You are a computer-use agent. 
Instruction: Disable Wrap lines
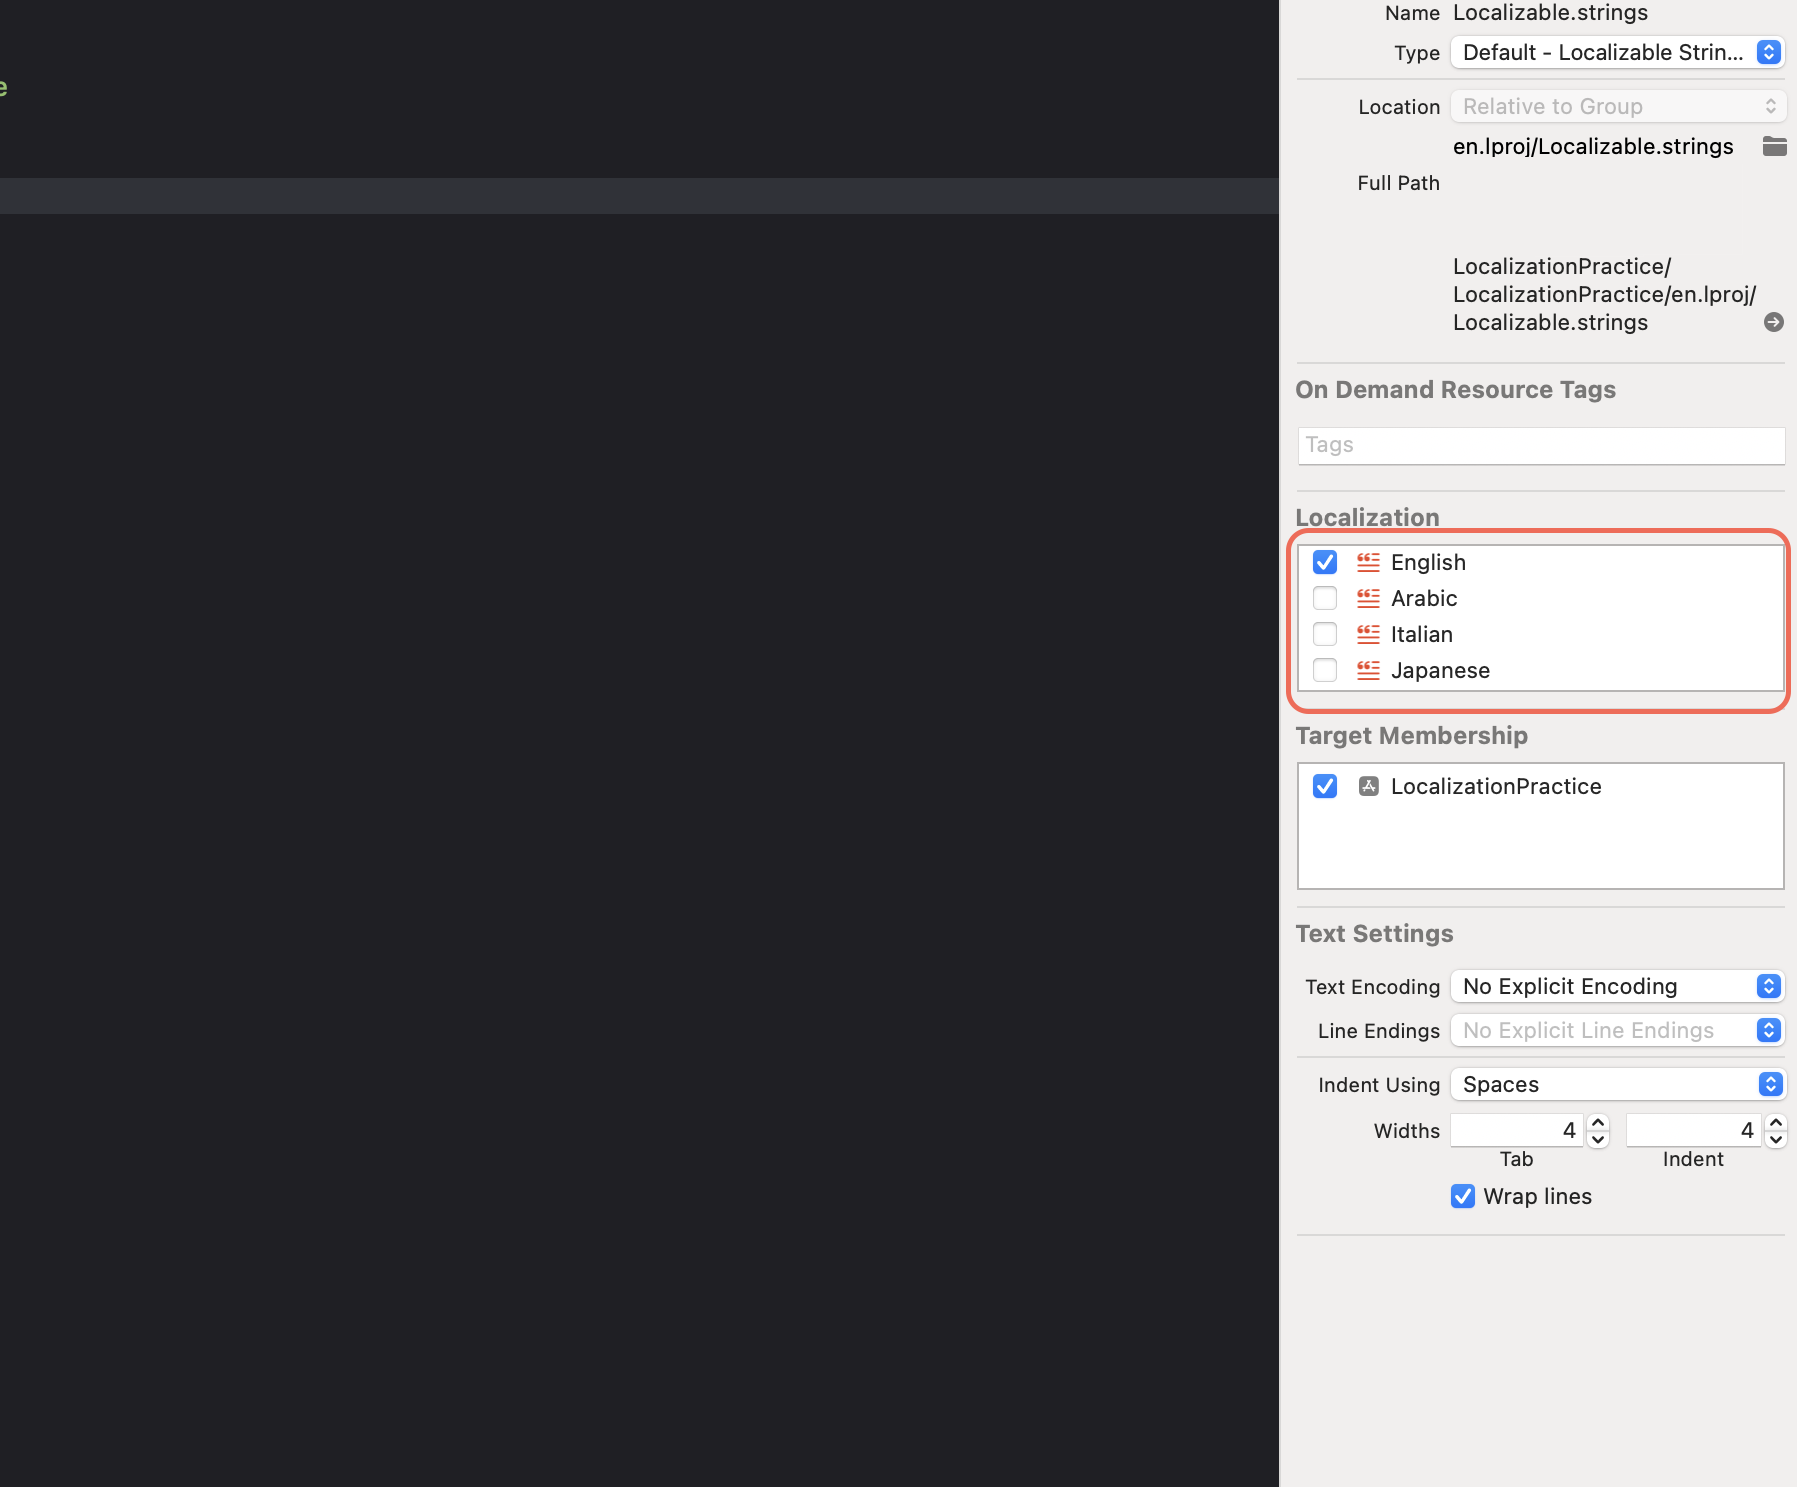(x=1463, y=1196)
